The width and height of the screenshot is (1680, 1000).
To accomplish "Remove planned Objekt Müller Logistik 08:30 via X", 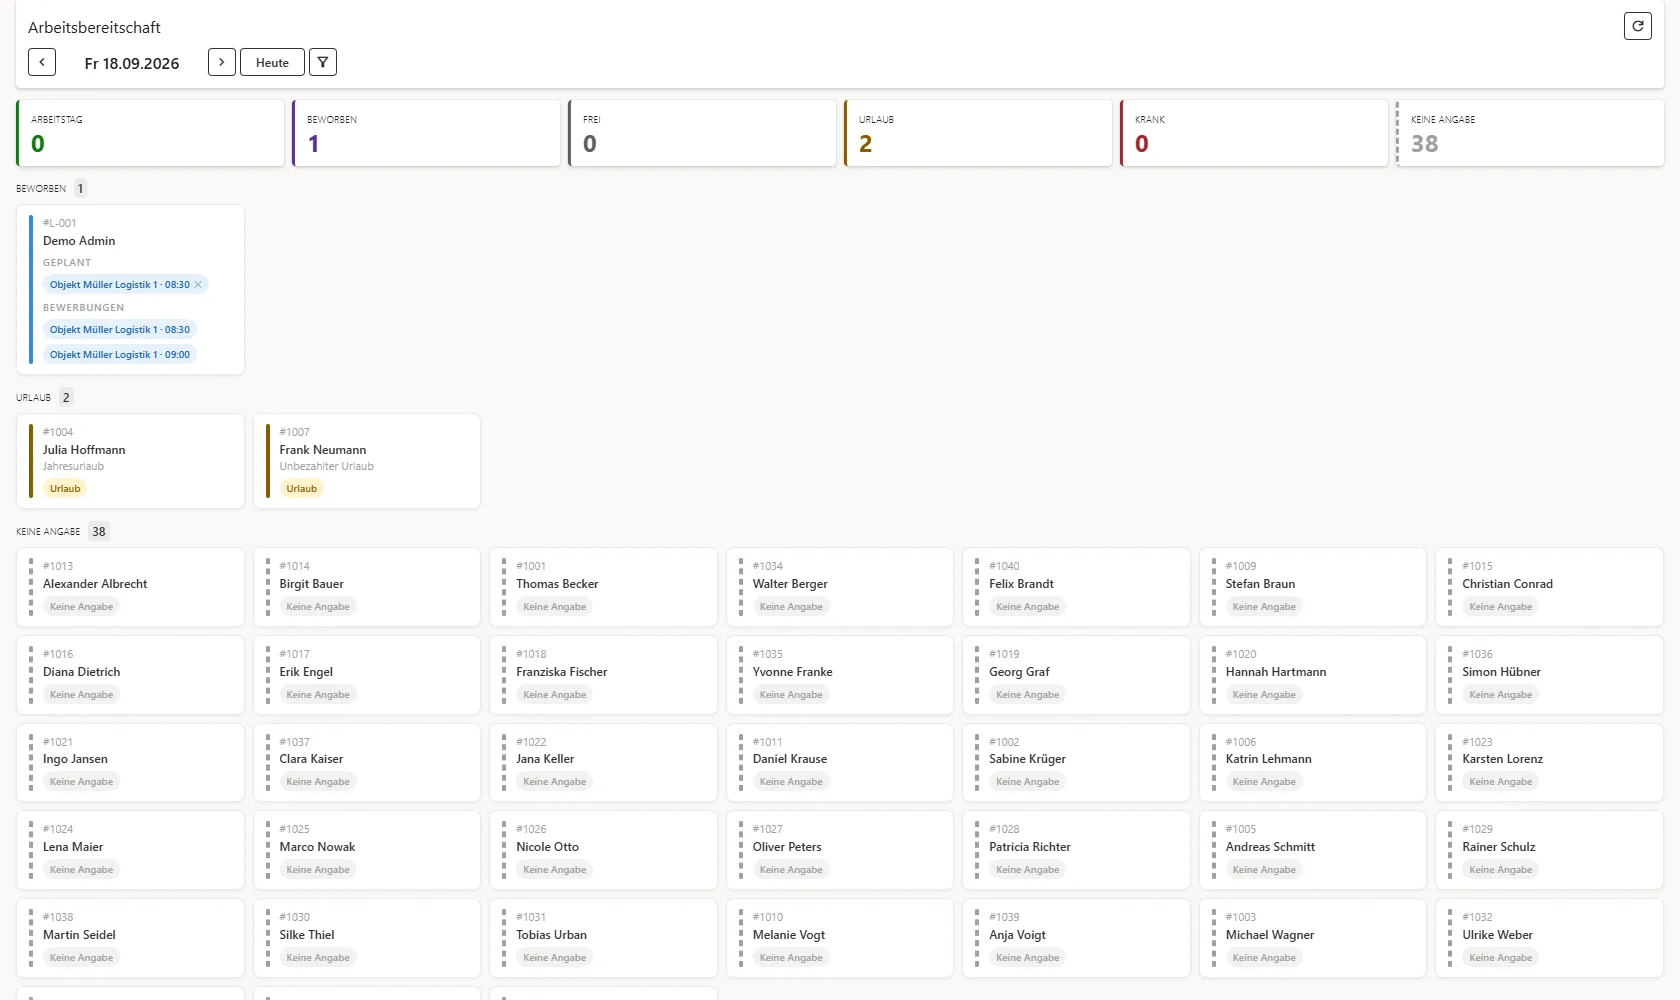I will pyautogui.click(x=198, y=285).
